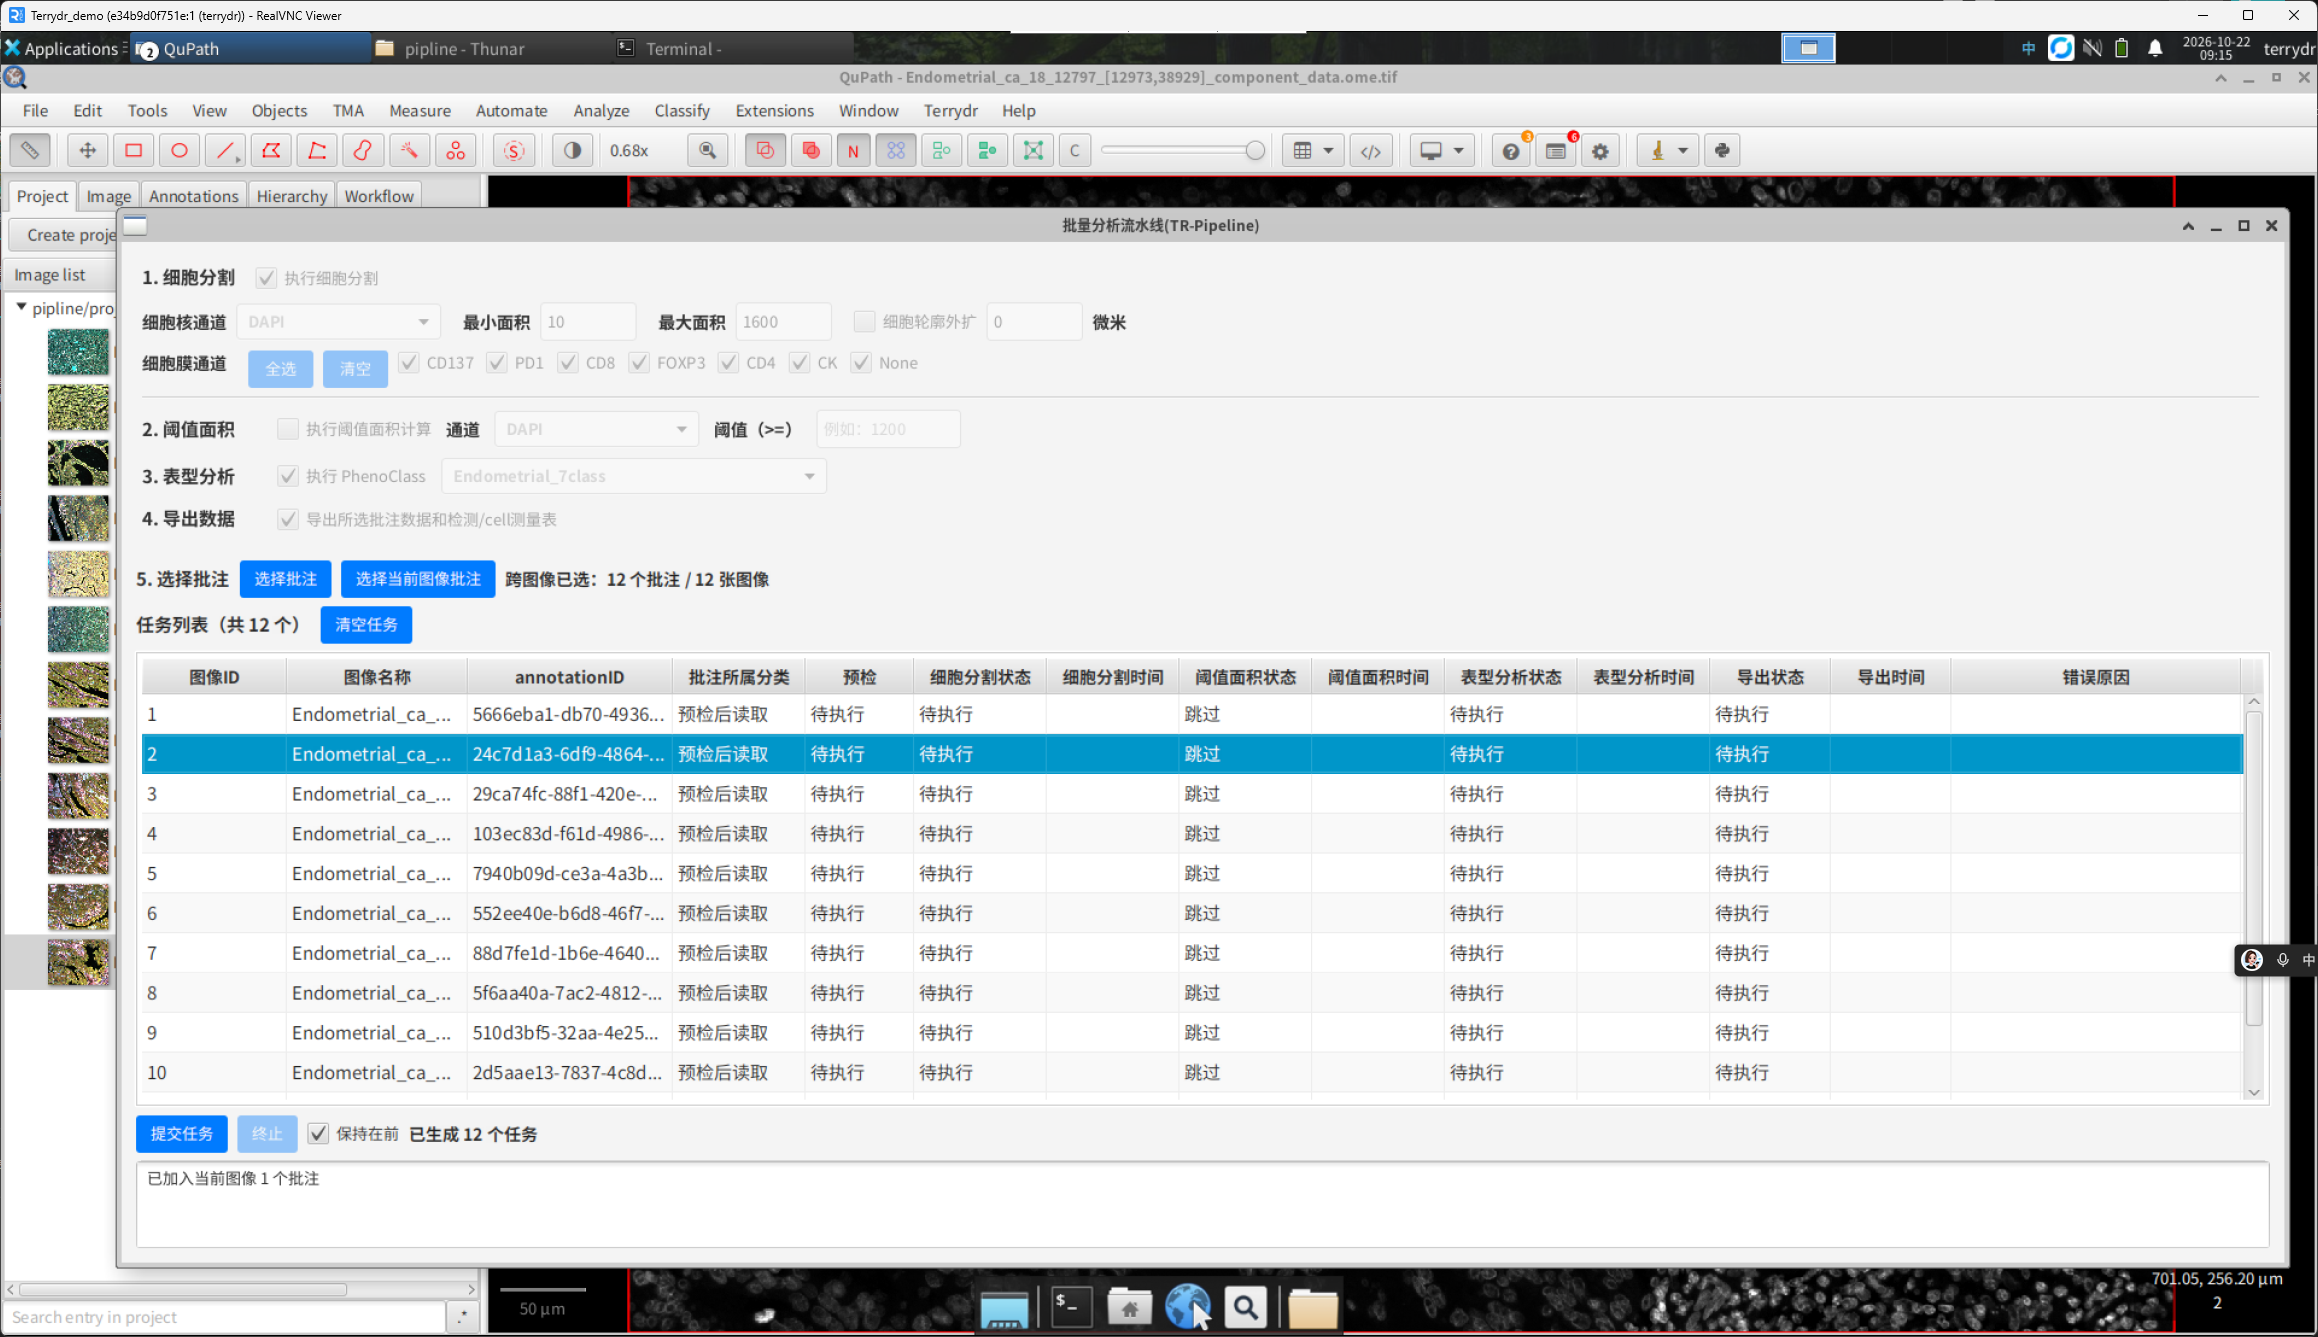Open Endometrial_7class classifier dropdown

point(634,476)
